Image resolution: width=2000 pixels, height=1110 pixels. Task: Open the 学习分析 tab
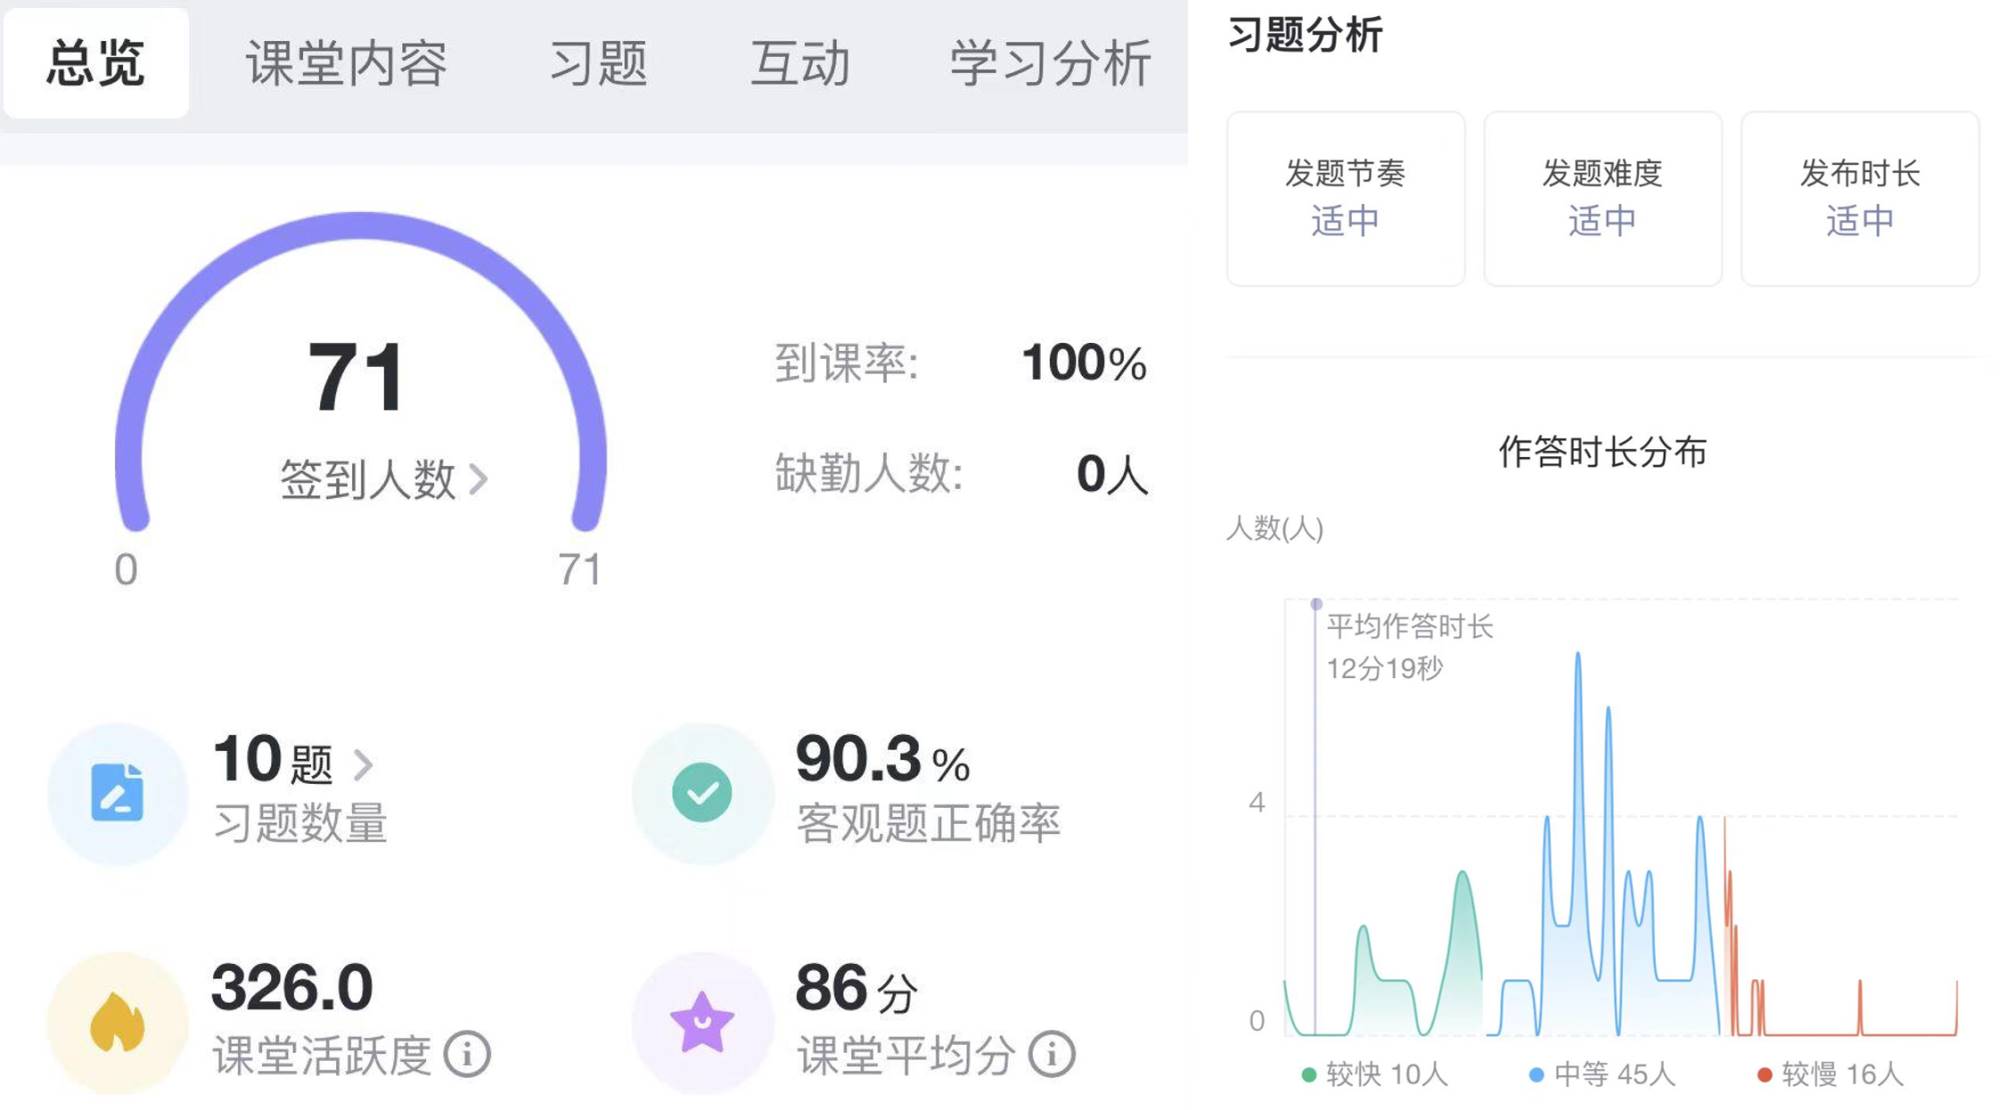click(x=1050, y=63)
